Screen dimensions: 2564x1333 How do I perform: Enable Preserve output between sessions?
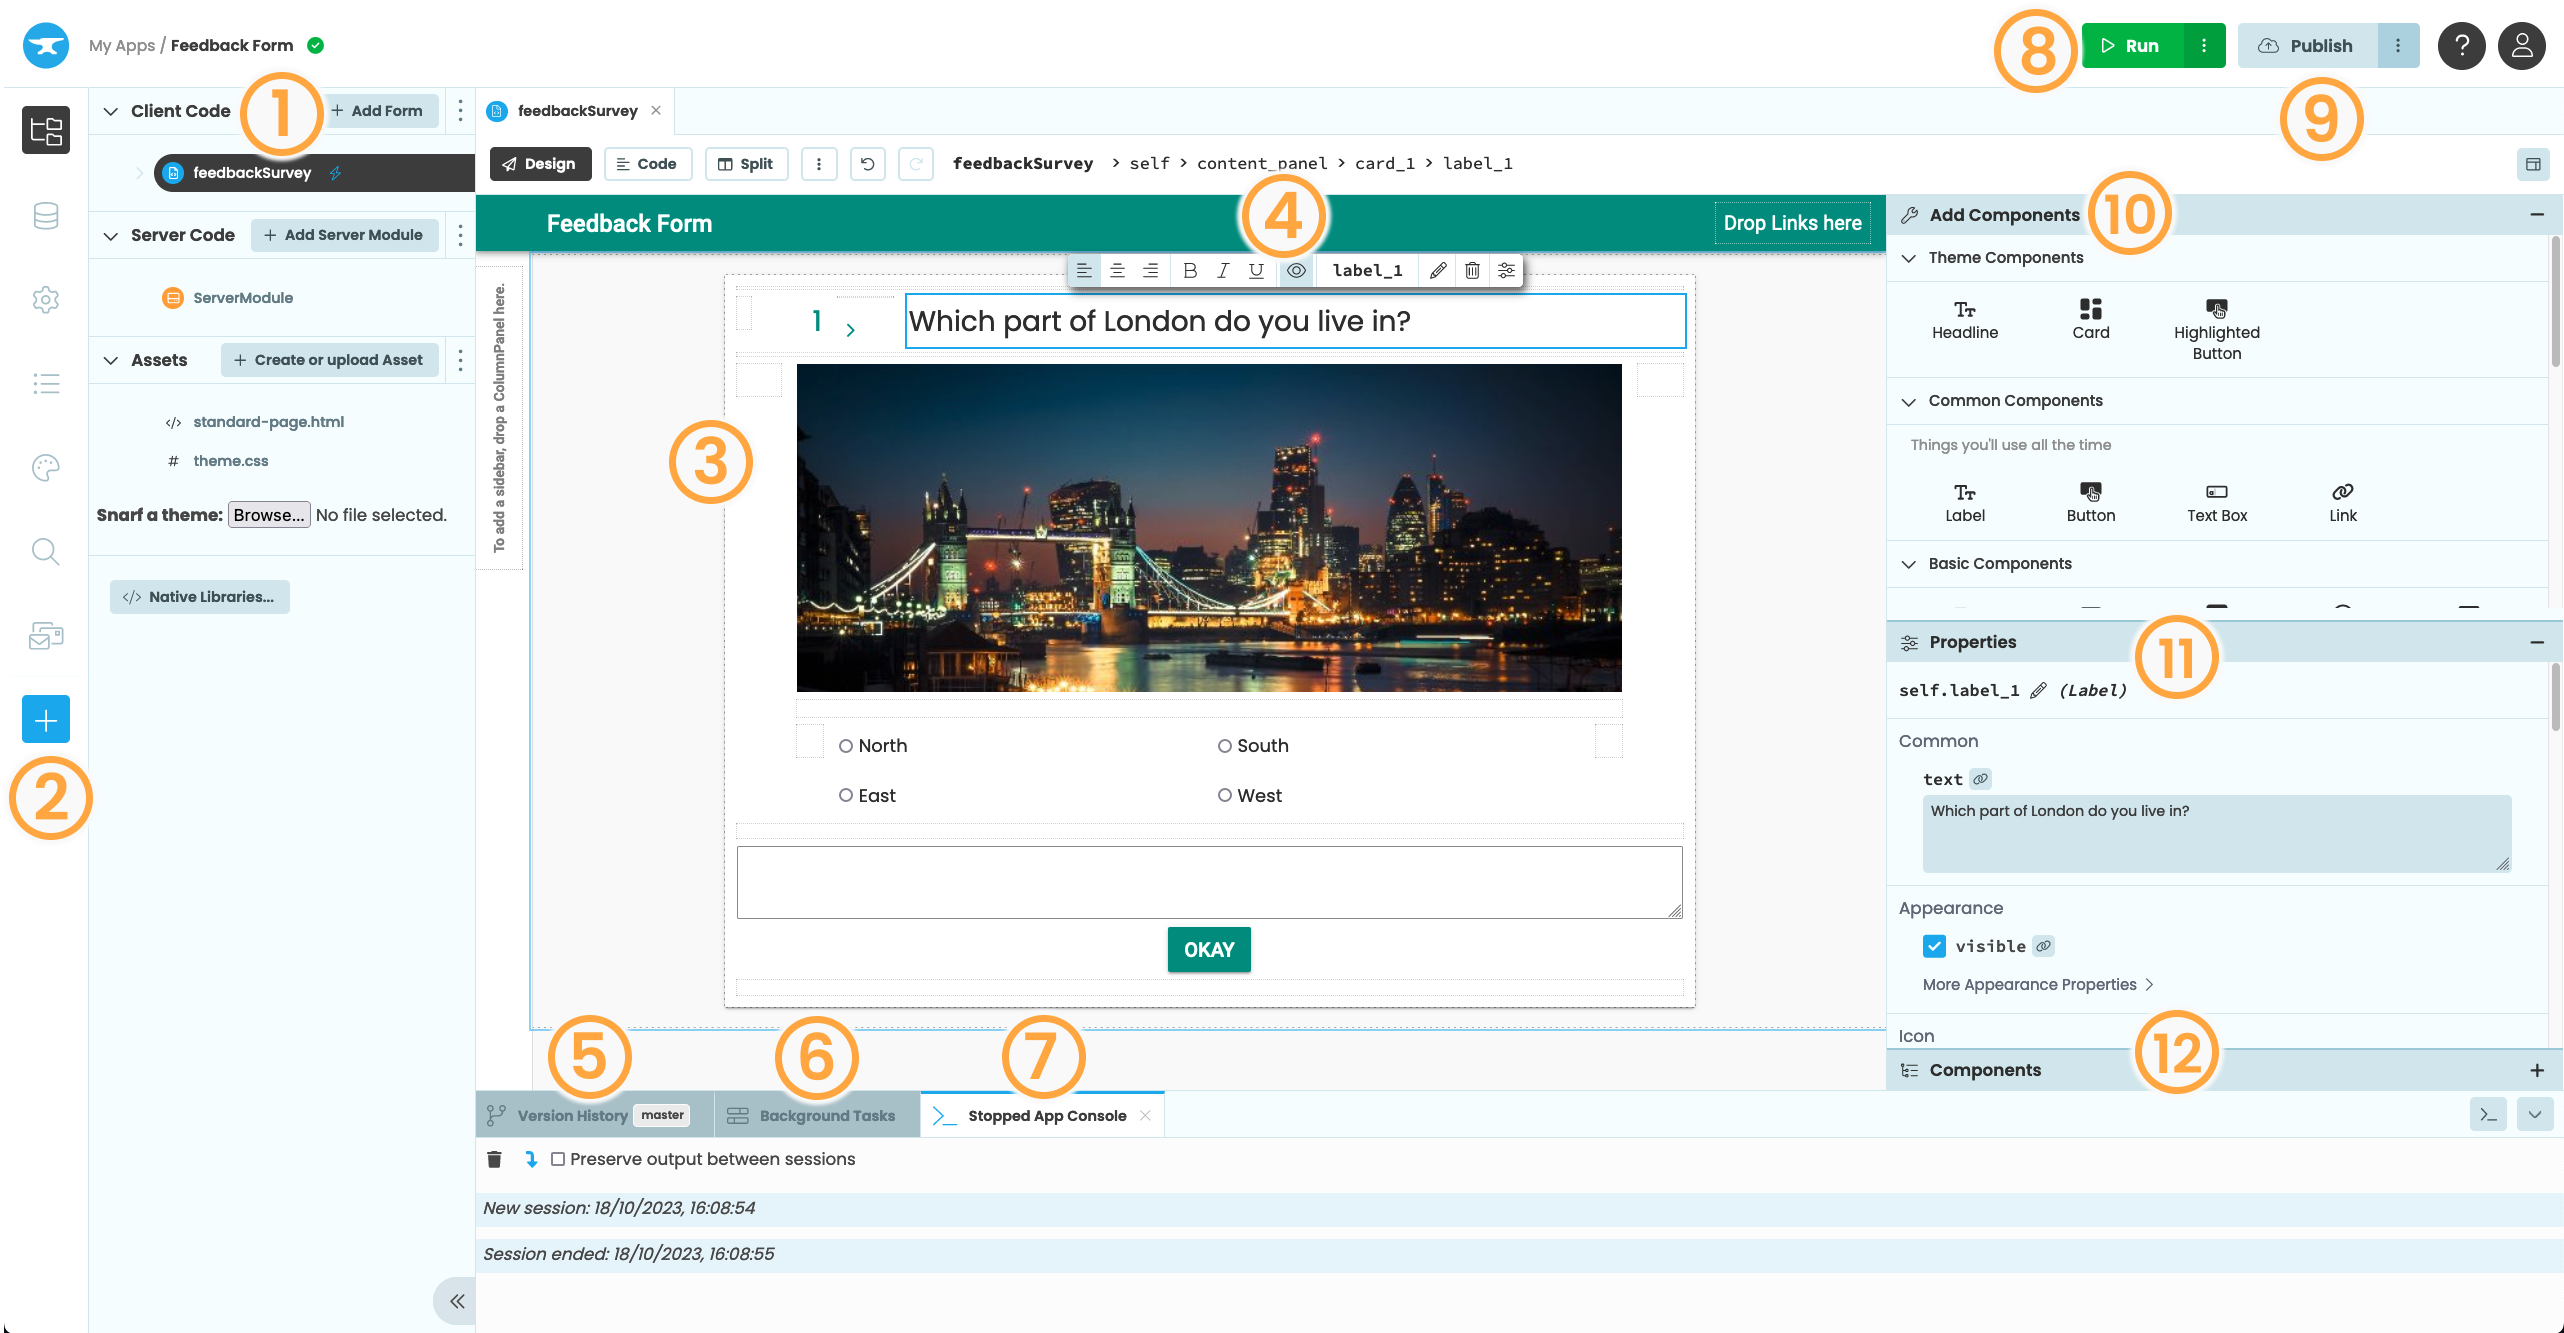coord(558,1159)
